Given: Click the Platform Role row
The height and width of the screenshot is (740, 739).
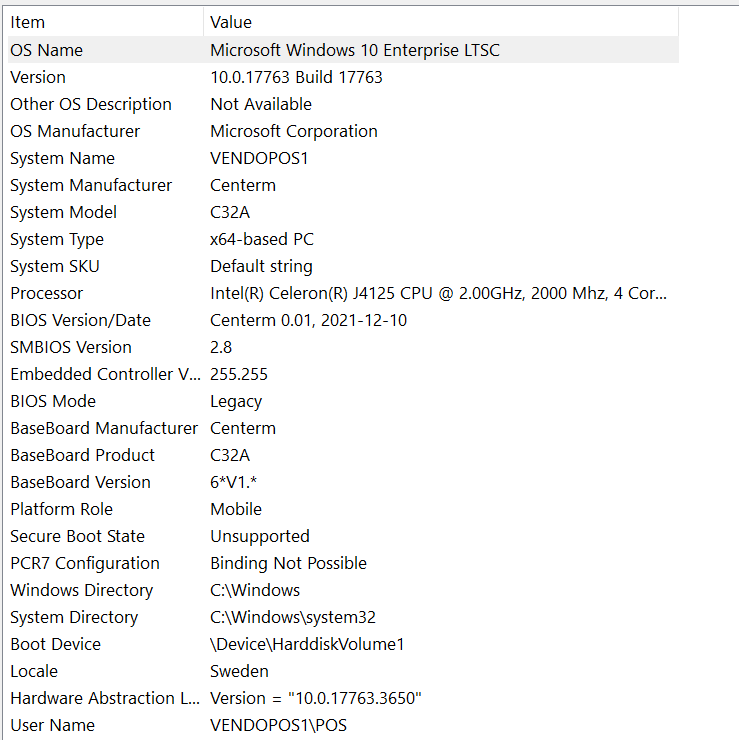Looking at the screenshot, I should (64, 509).
